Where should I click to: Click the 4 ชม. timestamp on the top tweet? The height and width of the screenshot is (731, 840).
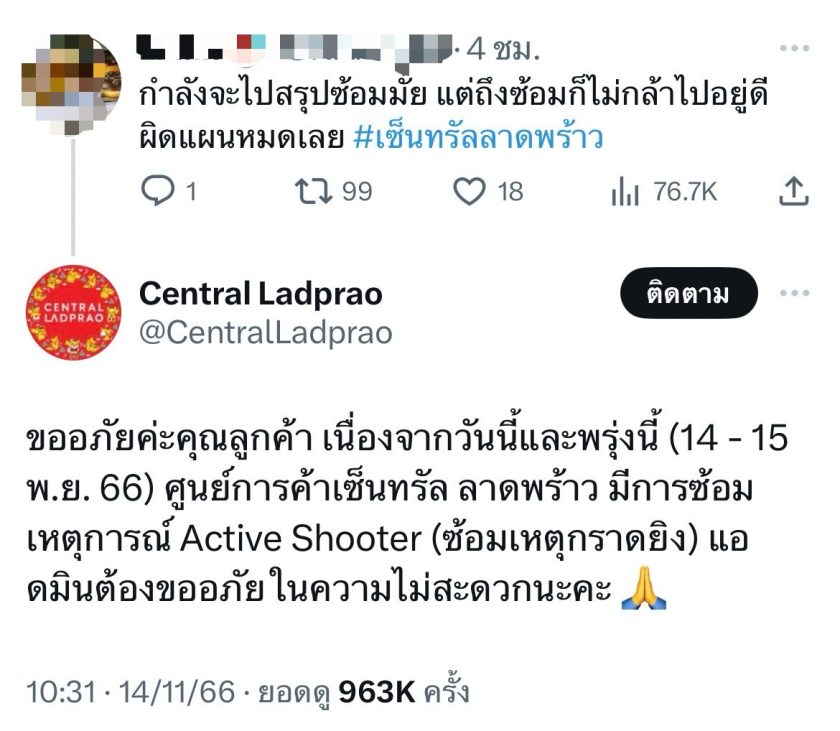[x=502, y=49]
